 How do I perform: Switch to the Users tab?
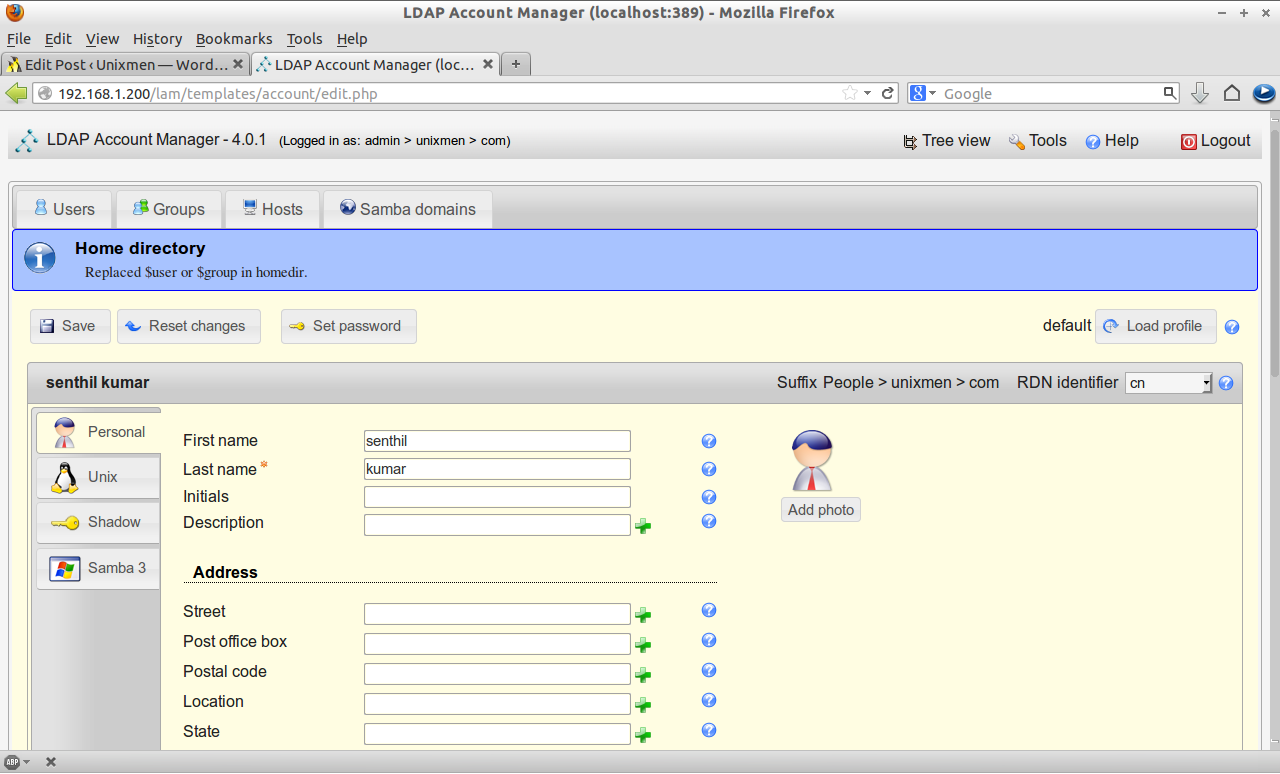(x=64, y=209)
